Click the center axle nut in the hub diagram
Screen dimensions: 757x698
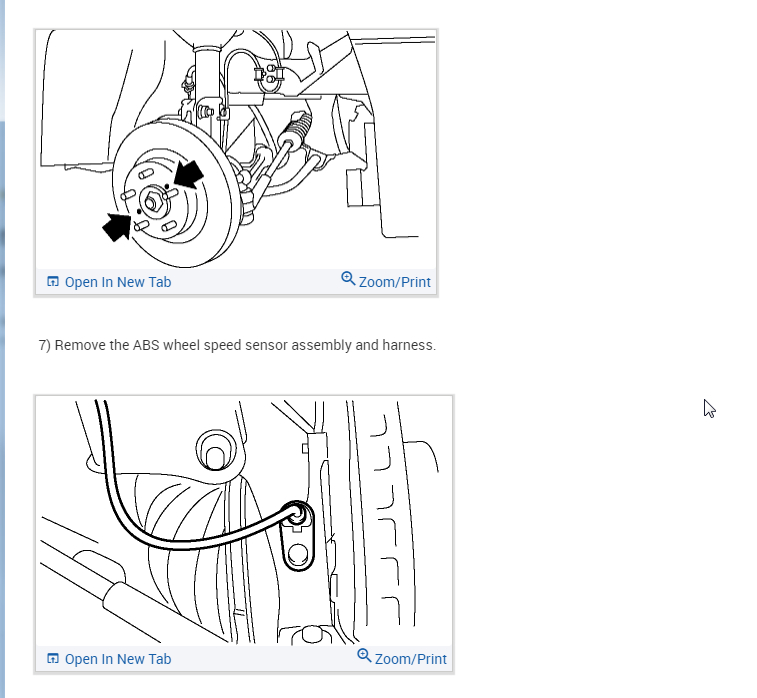(151, 202)
